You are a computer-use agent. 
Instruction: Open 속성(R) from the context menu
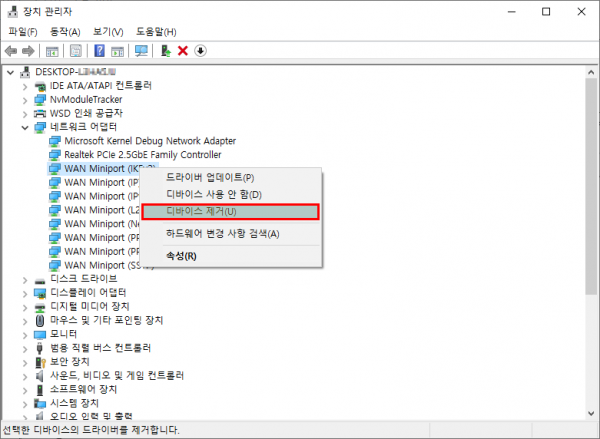181,256
